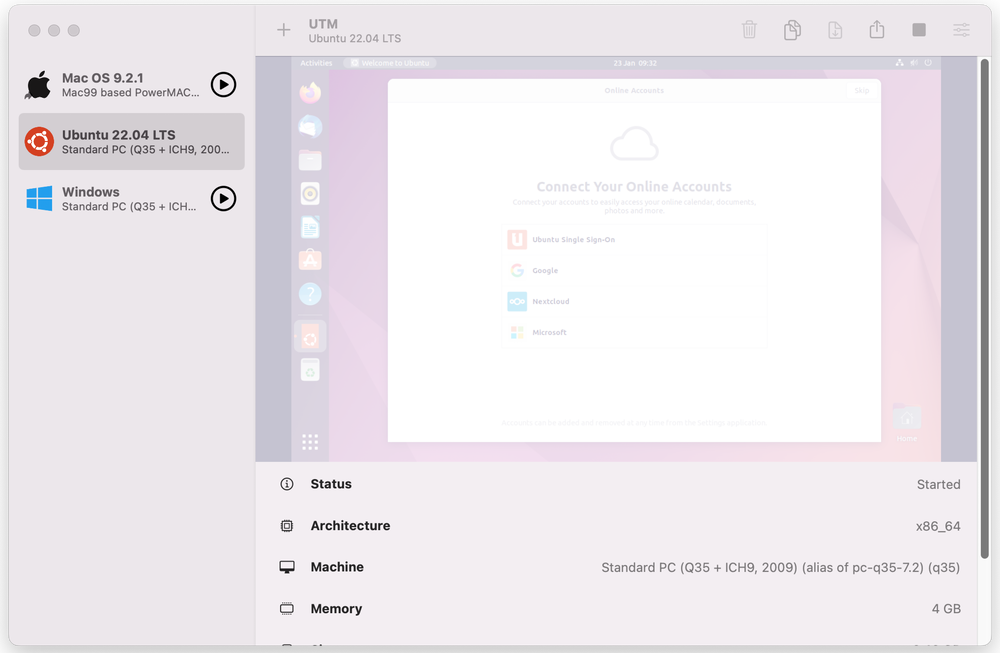Click the move VM document icon
Viewport: 1000px width, 653px height.
835,30
